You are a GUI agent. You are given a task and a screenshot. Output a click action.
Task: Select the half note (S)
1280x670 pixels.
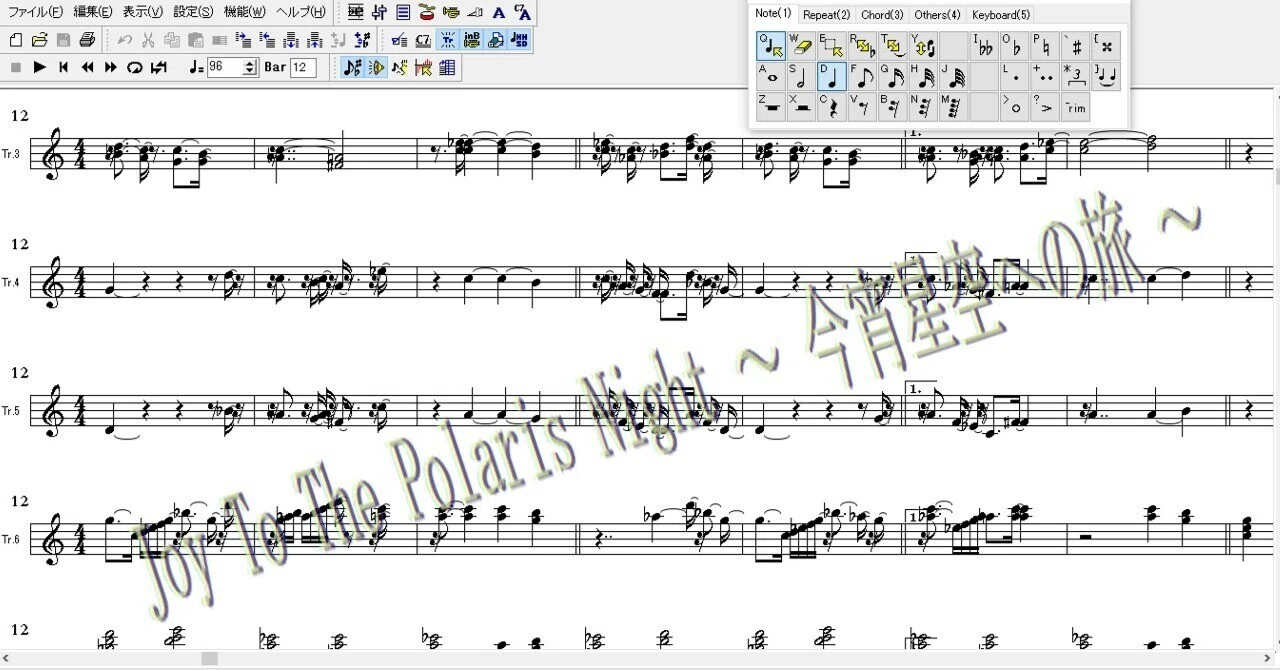coord(801,76)
